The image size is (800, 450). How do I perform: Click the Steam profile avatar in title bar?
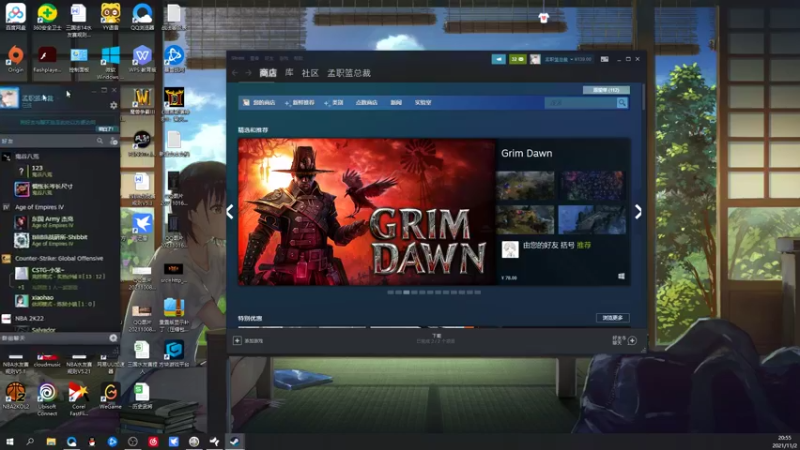535,59
